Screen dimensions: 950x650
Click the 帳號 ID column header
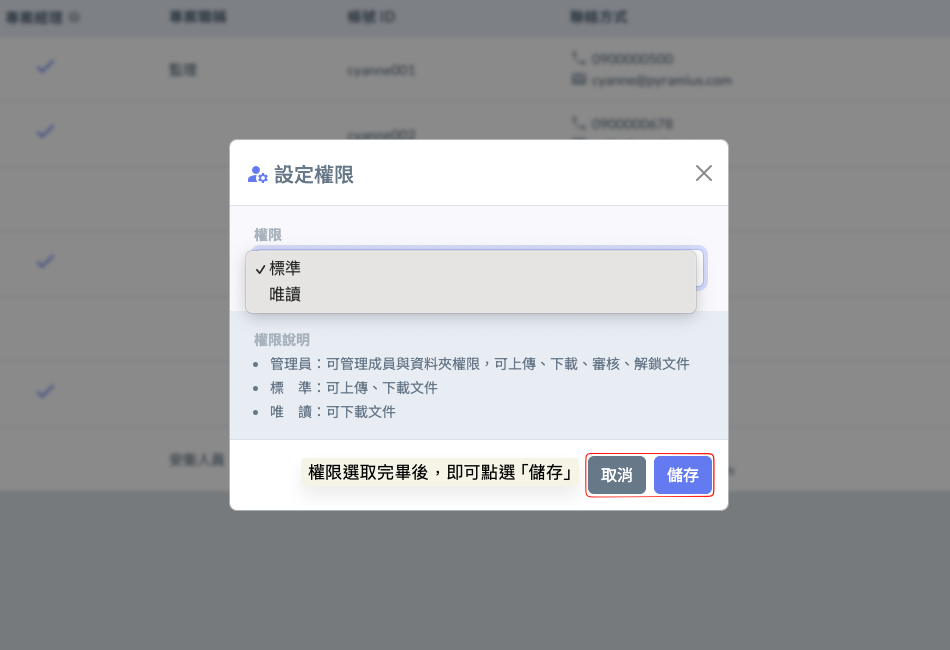pos(371,18)
